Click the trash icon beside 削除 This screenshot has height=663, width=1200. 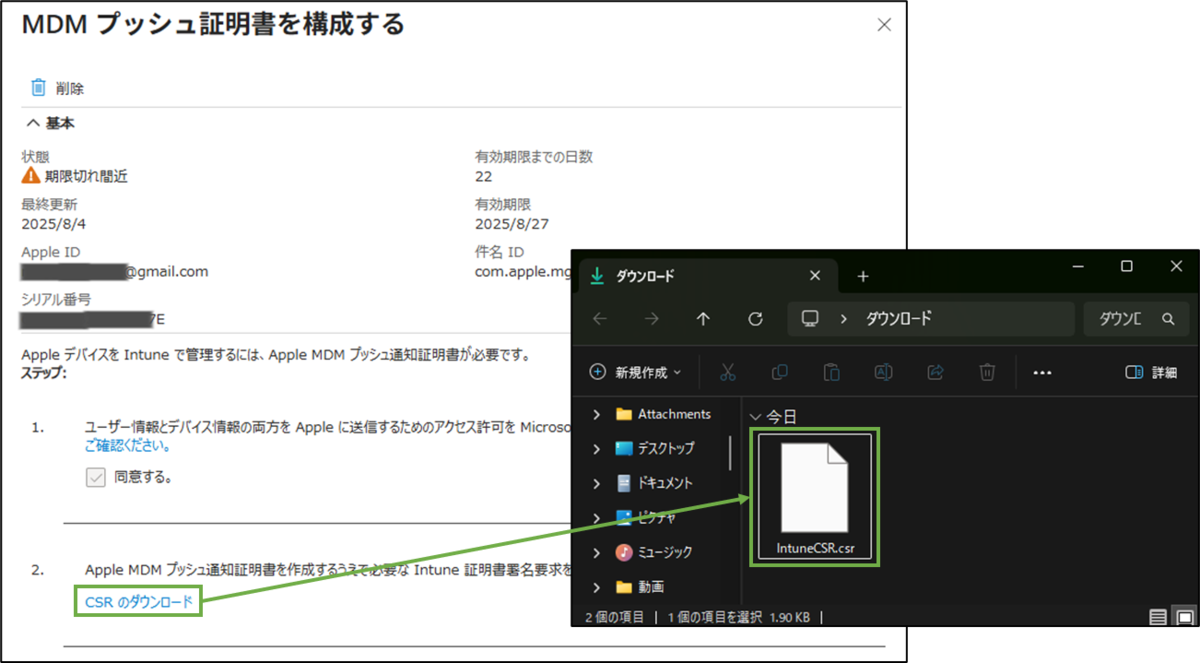(x=38, y=88)
